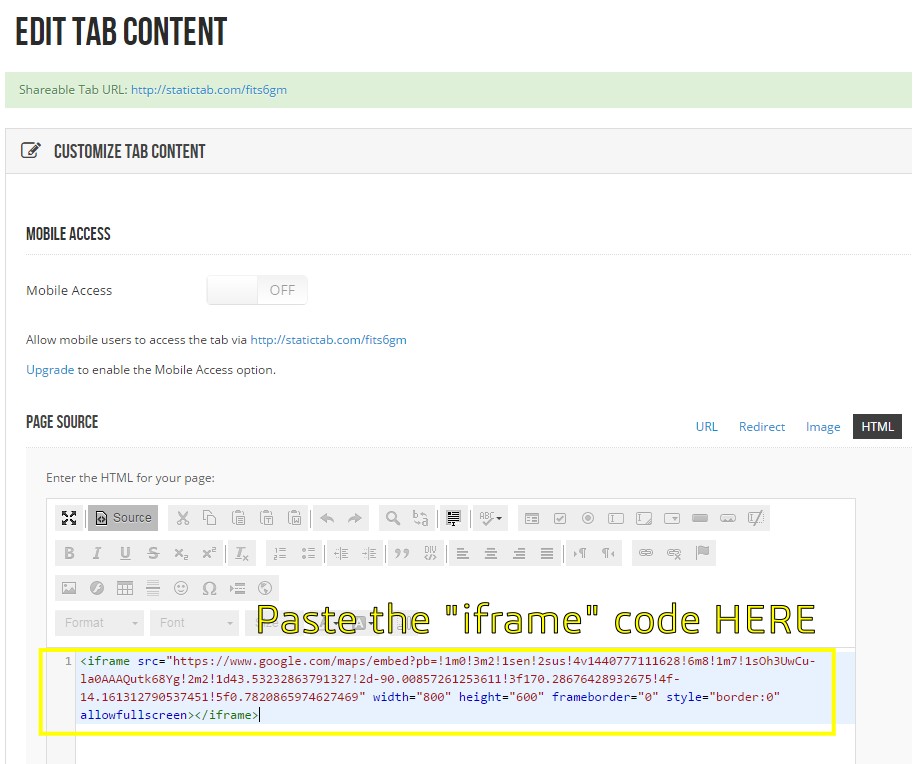The width and height of the screenshot is (920, 764).
Task: Toggle subscript formatting
Action: click(181, 553)
